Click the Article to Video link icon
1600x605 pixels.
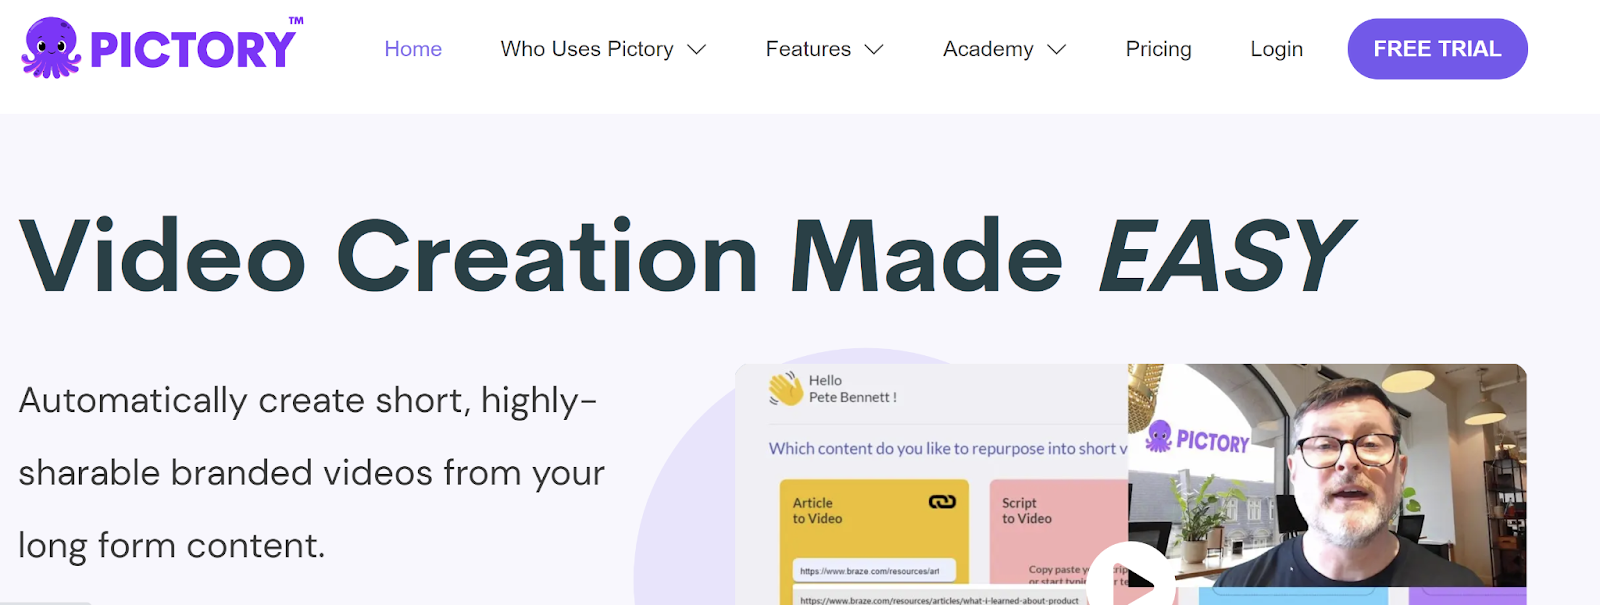[x=942, y=502]
